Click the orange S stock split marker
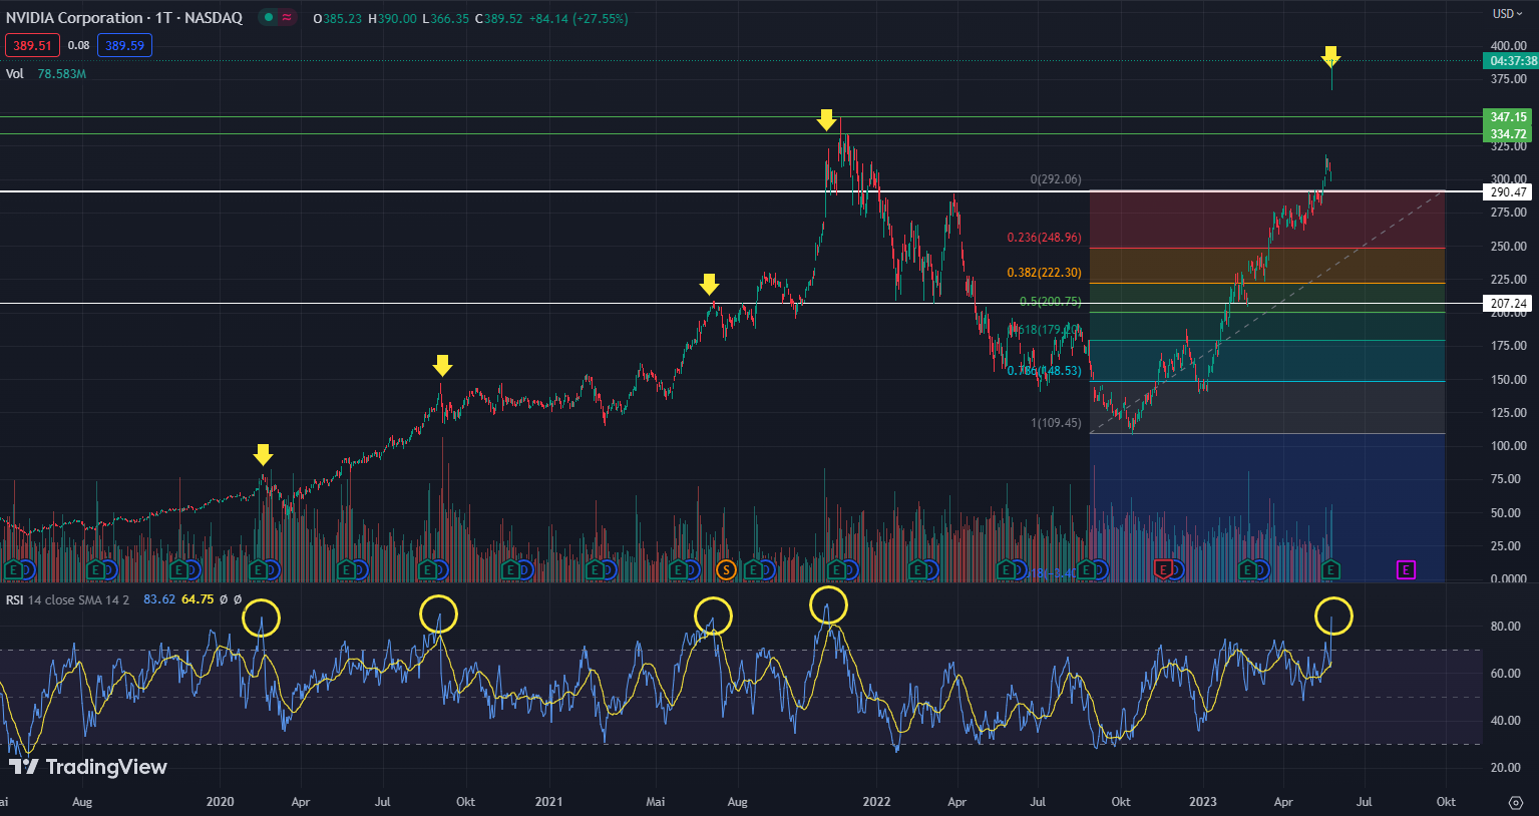The image size is (1539, 816). click(726, 570)
